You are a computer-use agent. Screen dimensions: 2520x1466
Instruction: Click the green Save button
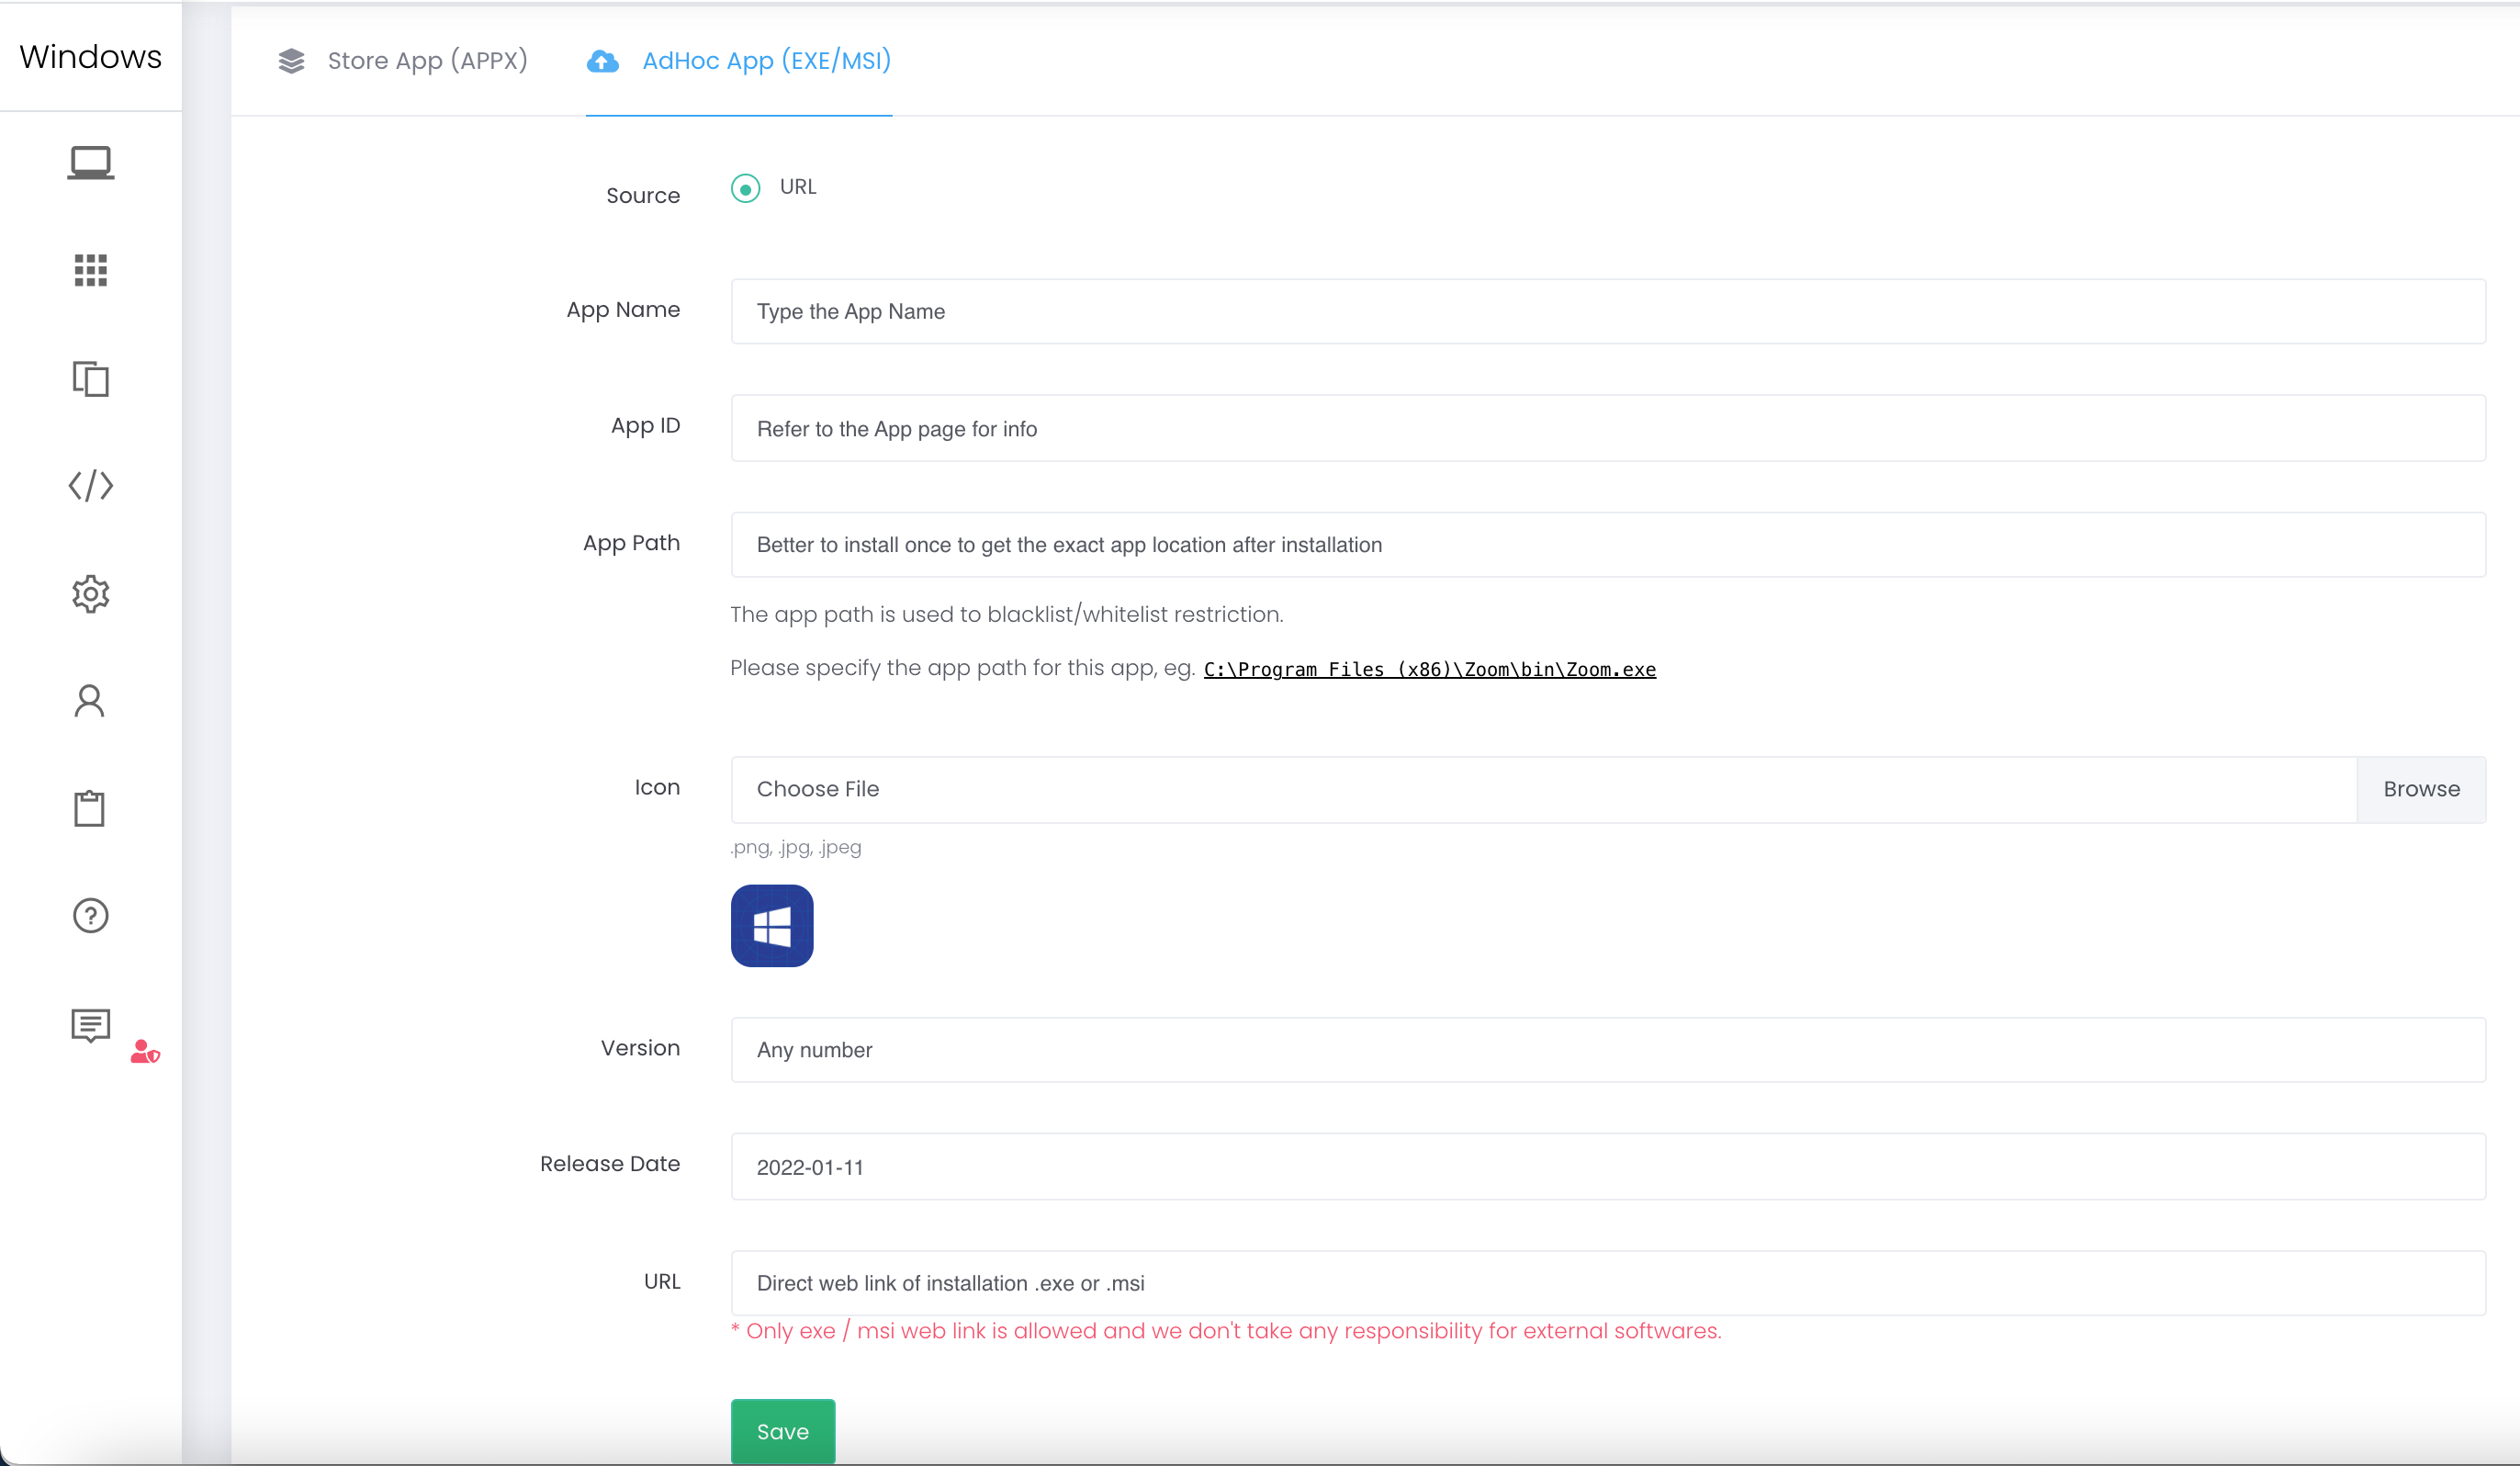tap(783, 1432)
